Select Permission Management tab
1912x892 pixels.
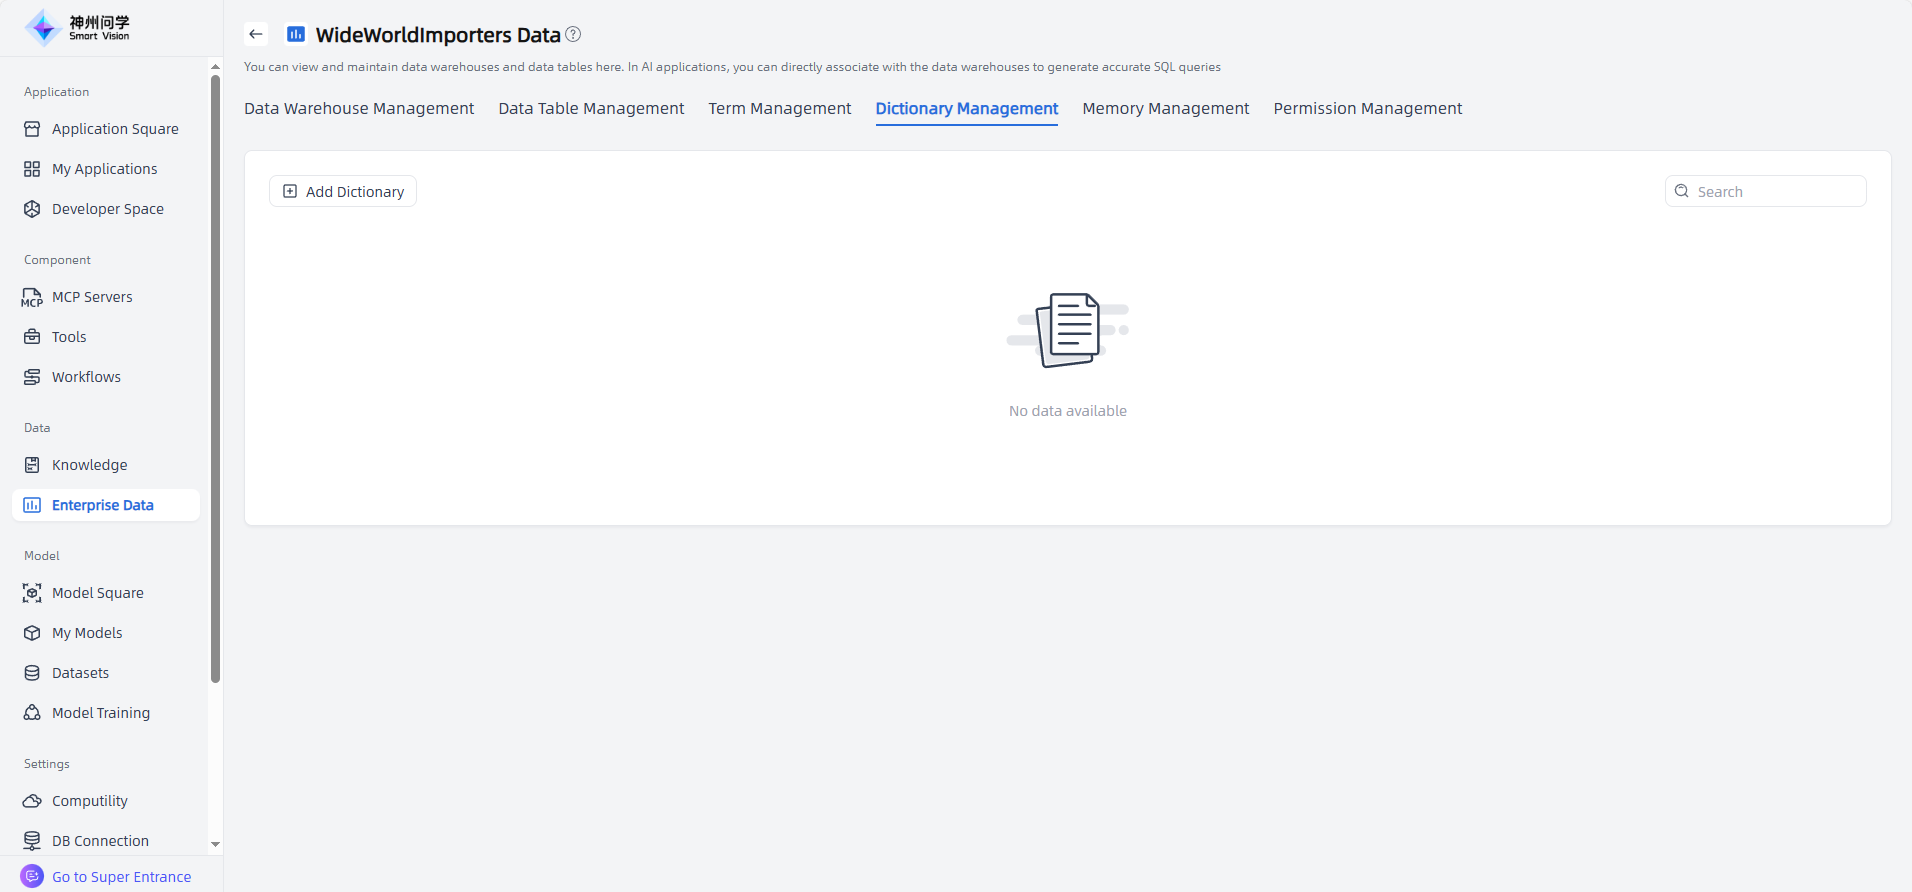1367,108
